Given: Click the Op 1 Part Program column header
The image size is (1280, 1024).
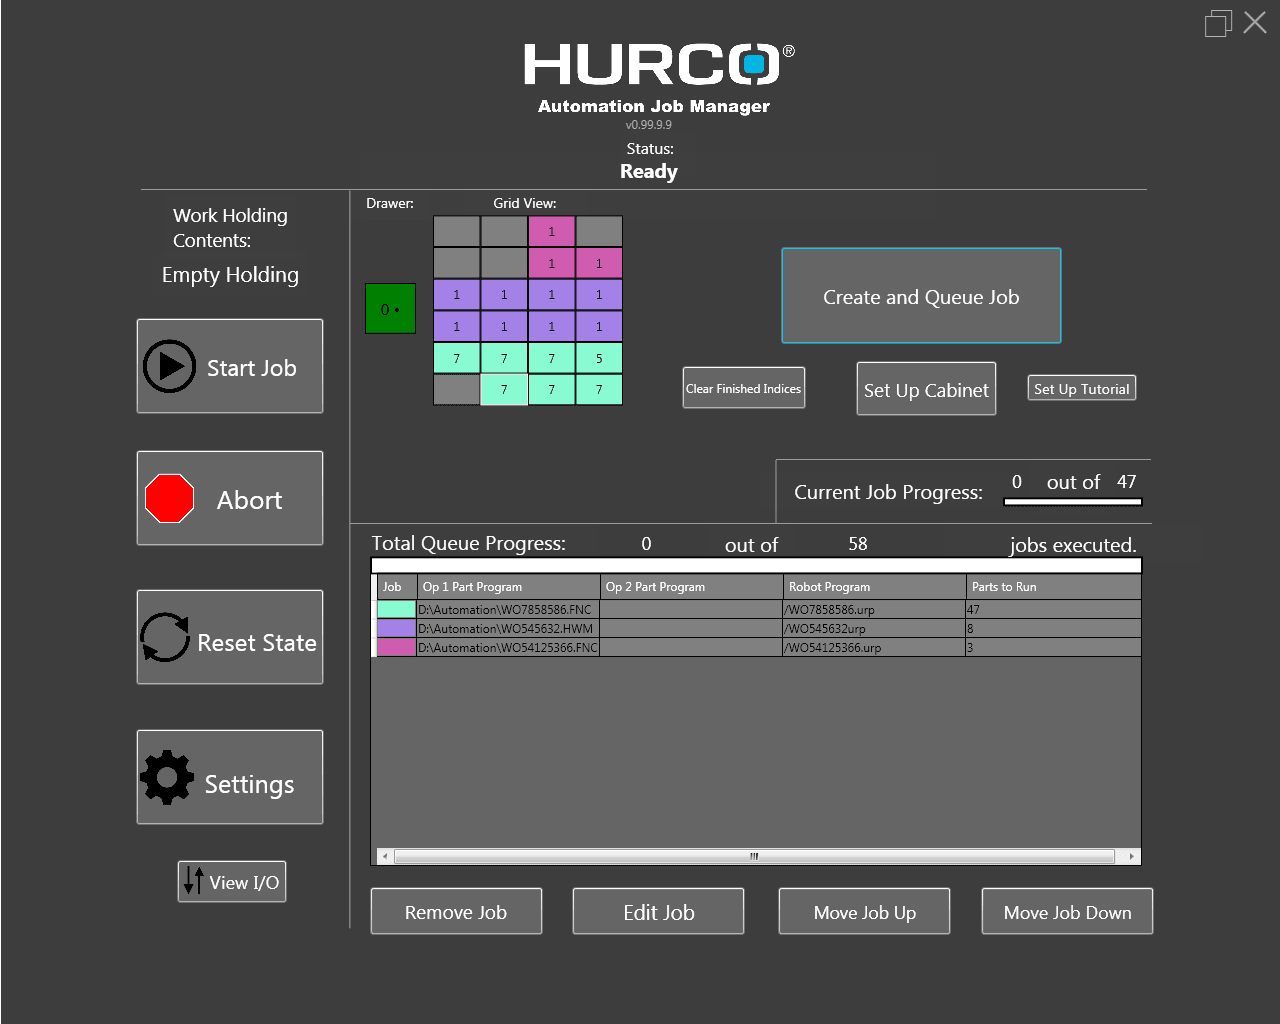Looking at the screenshot, I should point(508,587).
